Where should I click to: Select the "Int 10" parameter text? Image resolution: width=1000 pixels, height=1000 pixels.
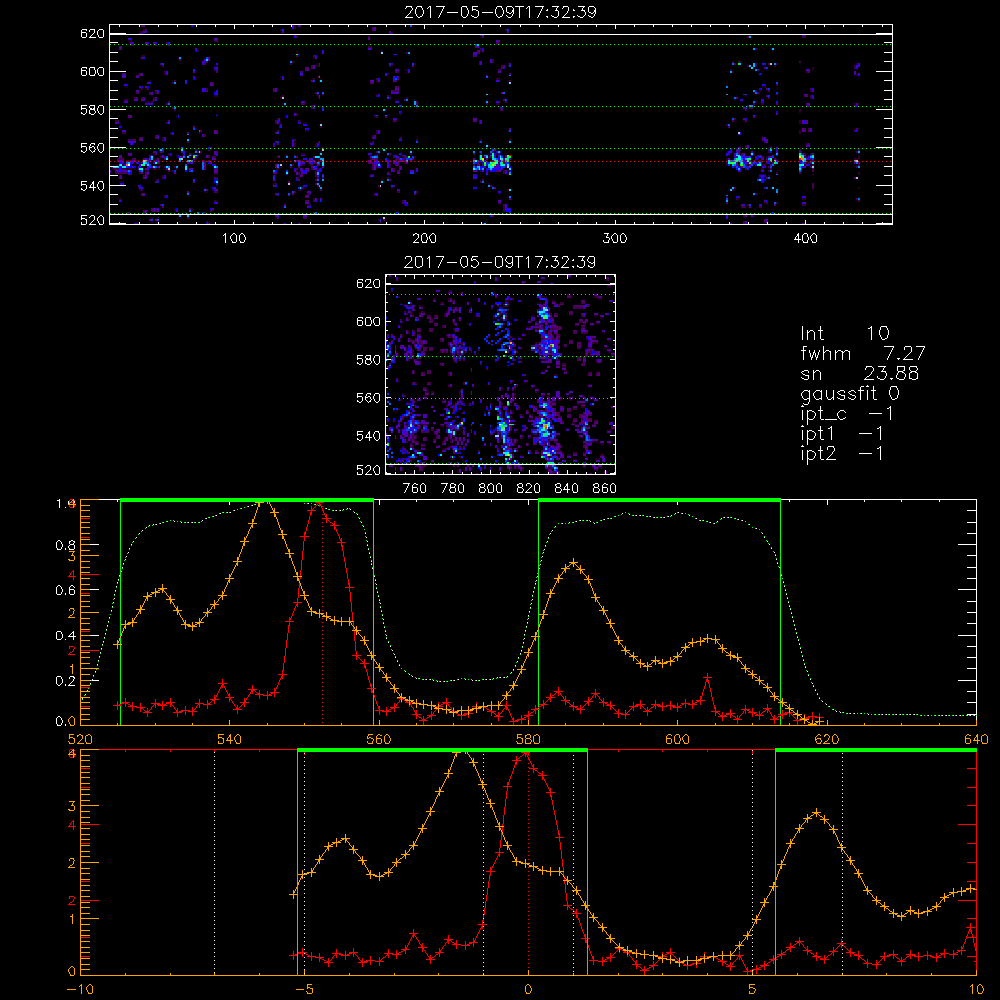click(844, 334)
